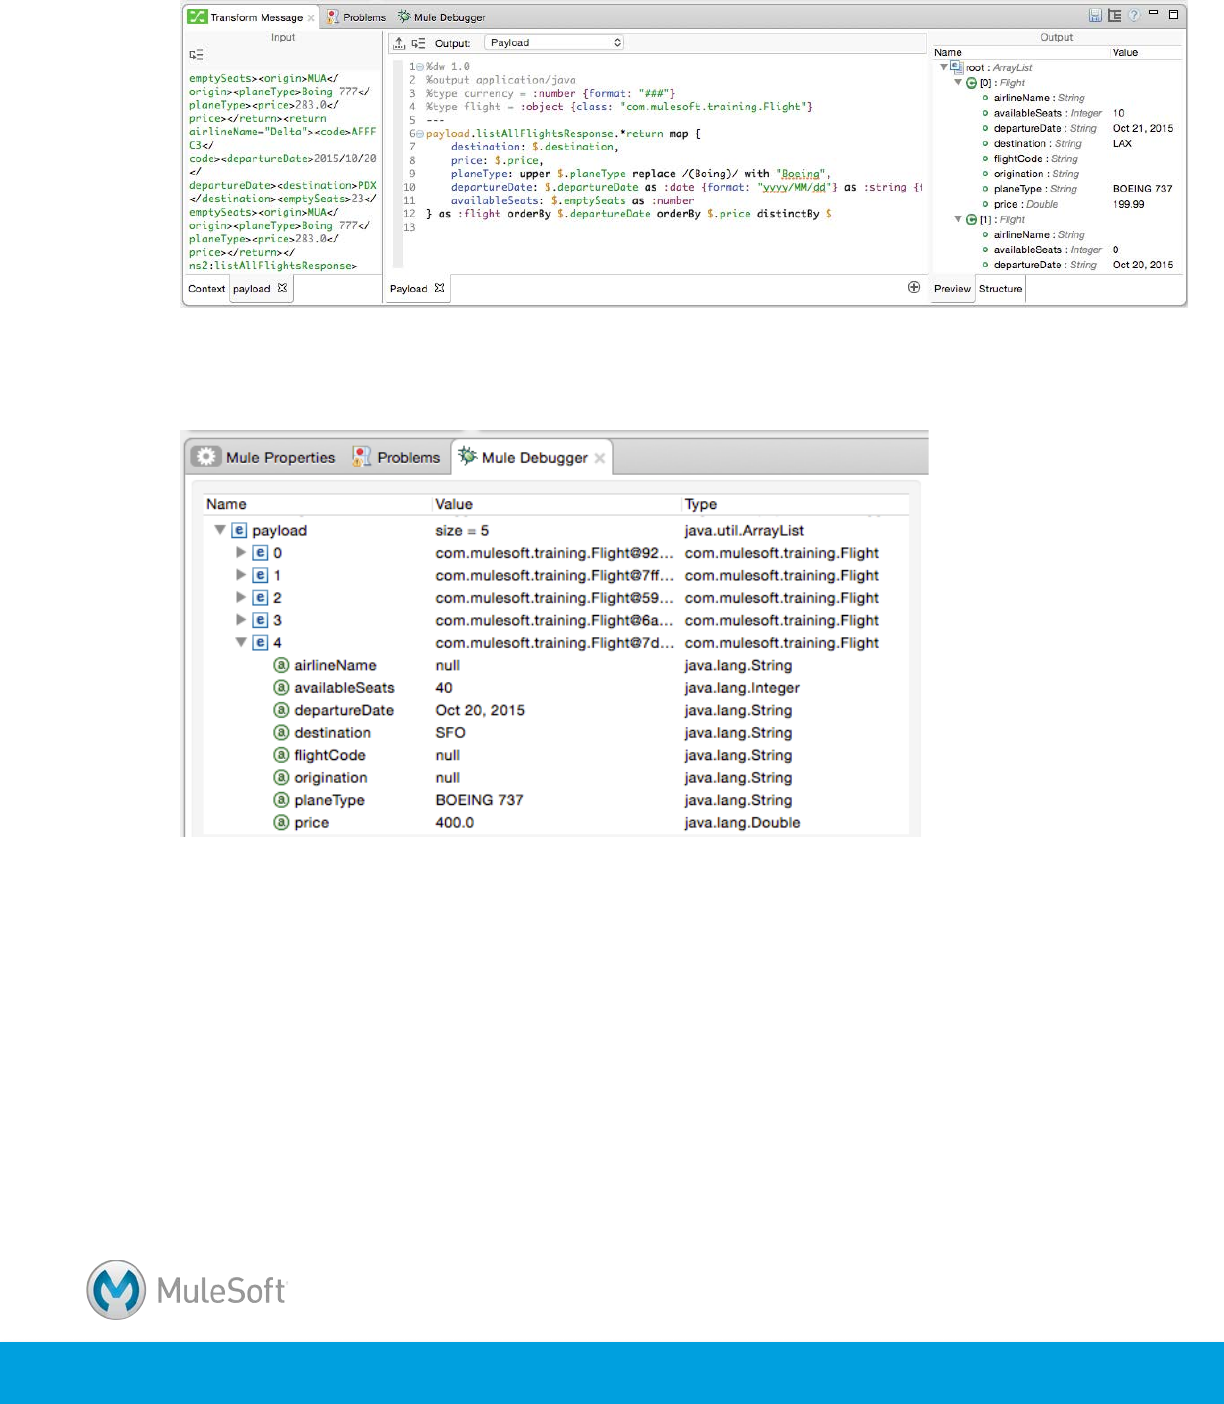Screen dimensions: 1224x1404
Task: Add a new target with the plus circle icon
Action: (913, 288)
